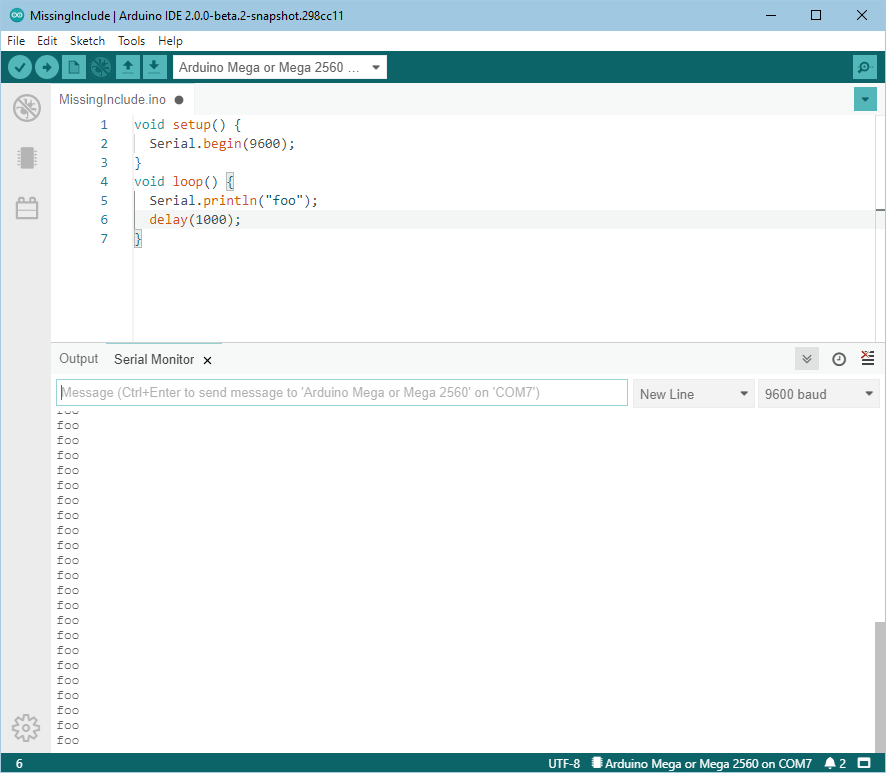Save the sketch with the down-arrow icon
Viewport: 886px width, 773px height.
click(154, 67)
